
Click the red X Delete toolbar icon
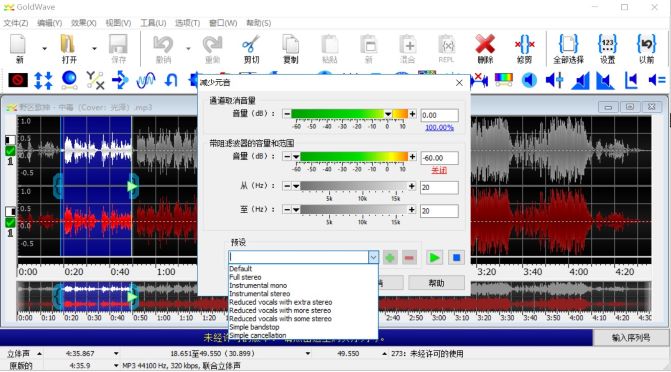(x=485, y=49)
